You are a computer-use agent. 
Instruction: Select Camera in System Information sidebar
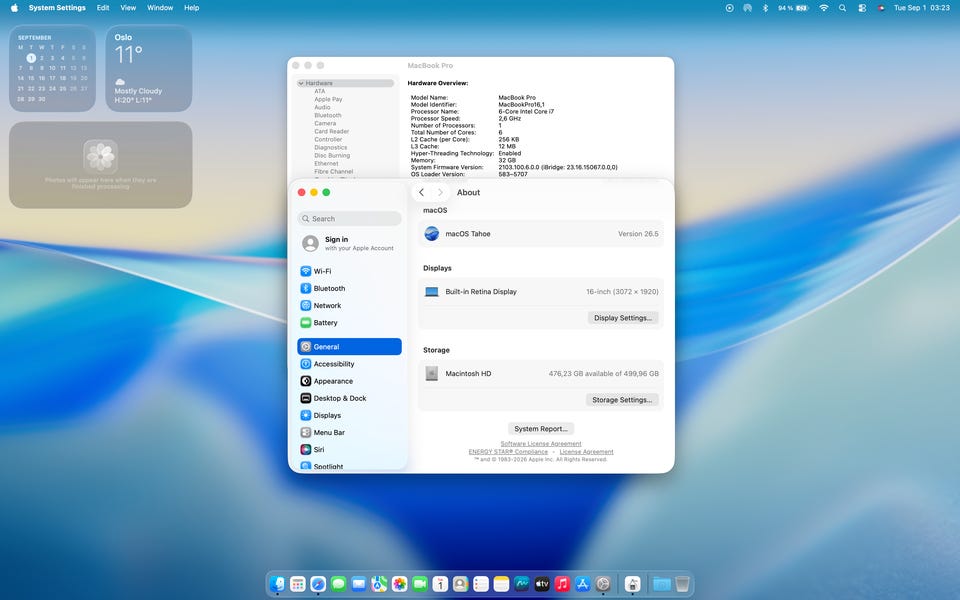(x=325, y=123)
